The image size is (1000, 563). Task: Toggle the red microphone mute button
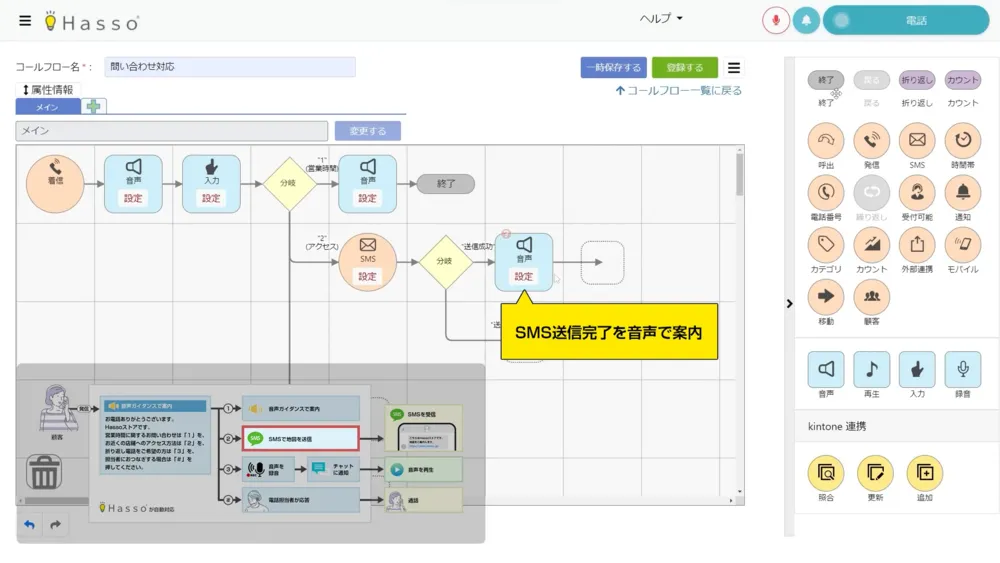coord(775,20)
